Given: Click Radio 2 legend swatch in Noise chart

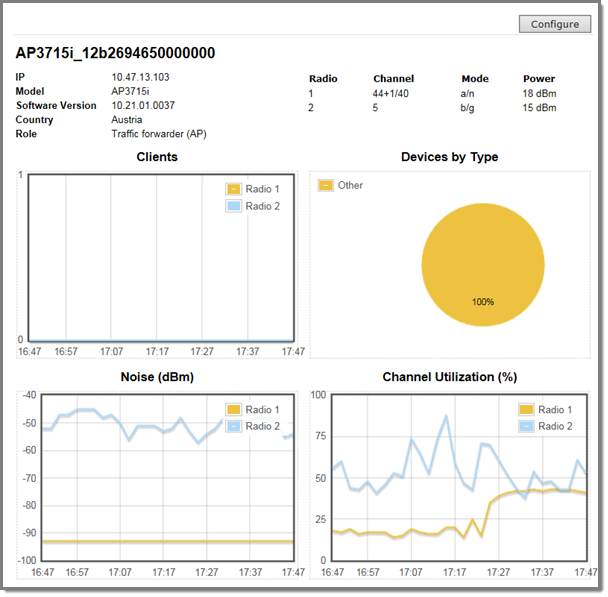Looking at the screenshot, I should tap(233, 426).
